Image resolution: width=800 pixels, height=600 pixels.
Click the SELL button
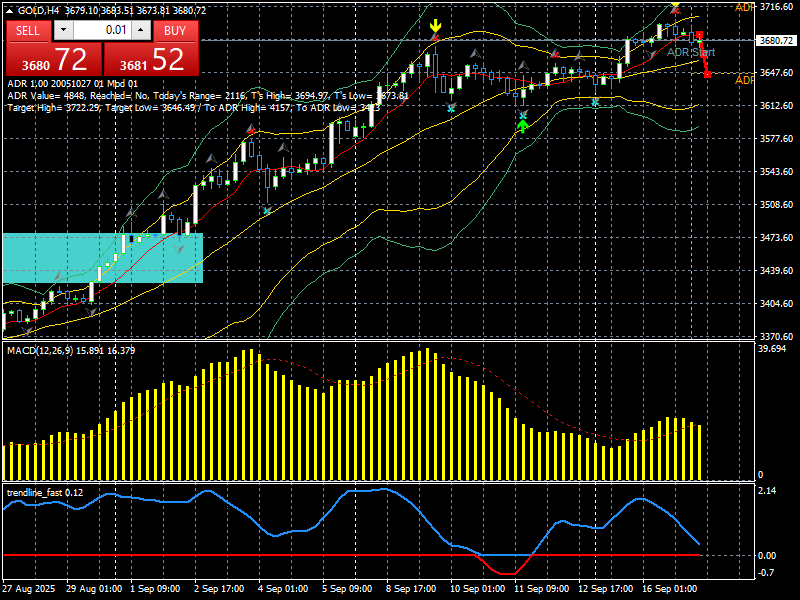28,31
